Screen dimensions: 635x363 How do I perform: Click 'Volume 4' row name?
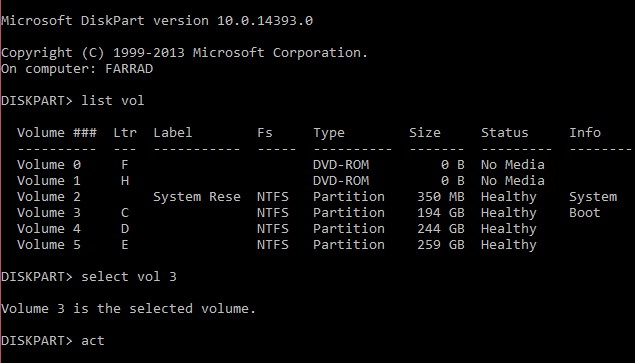[49, 229]
